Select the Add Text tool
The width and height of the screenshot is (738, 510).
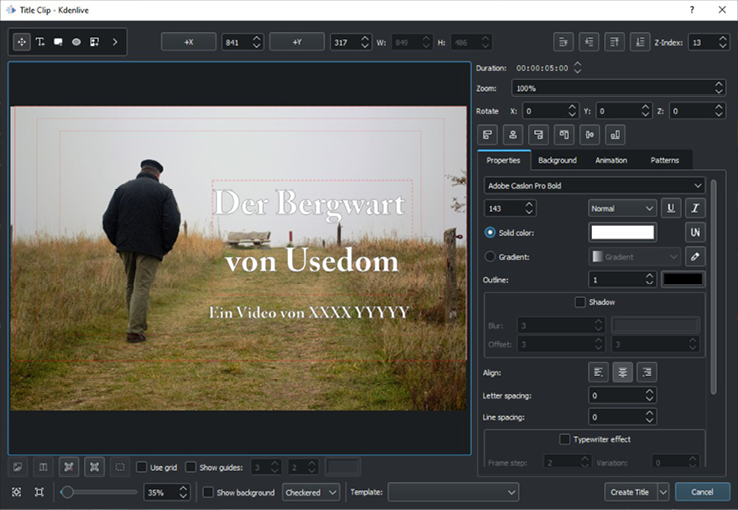(40, 42)
